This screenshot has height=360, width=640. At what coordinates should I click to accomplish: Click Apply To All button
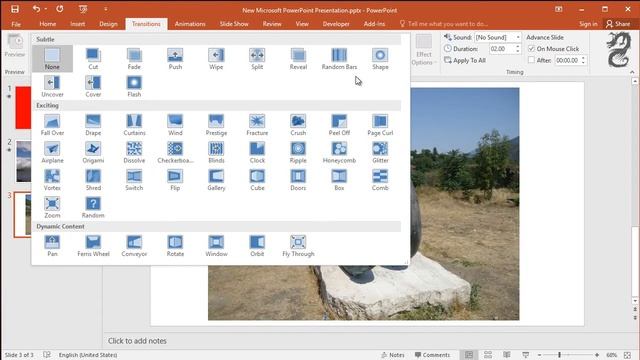tap(465, 60)
